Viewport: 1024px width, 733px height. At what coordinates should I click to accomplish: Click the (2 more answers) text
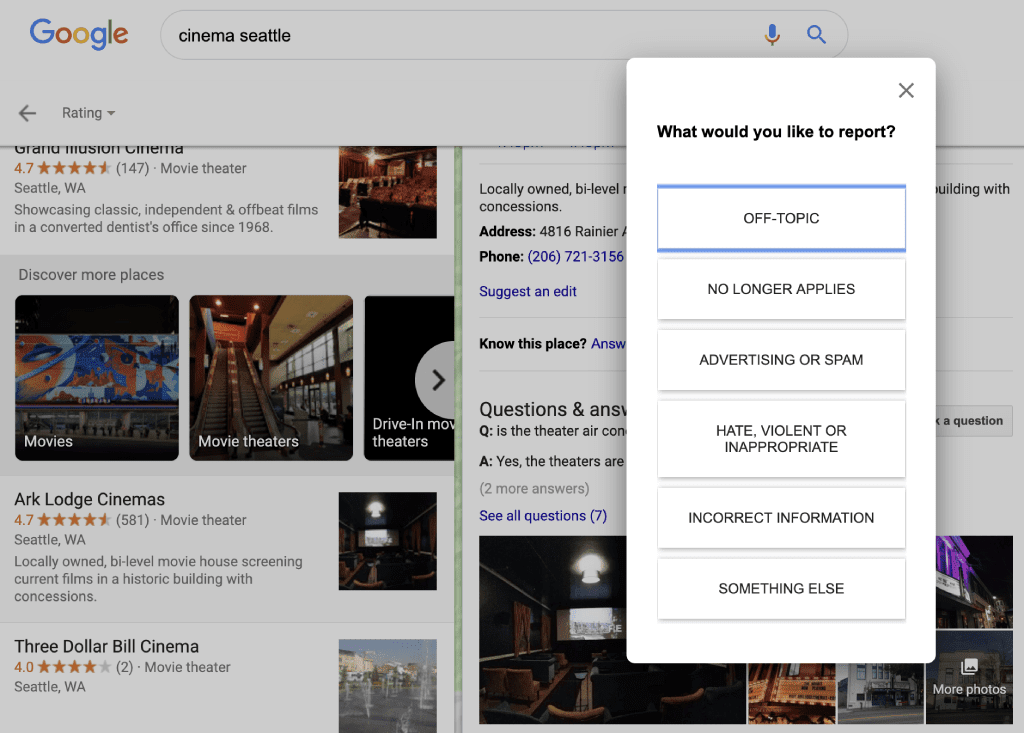point(534,489)
